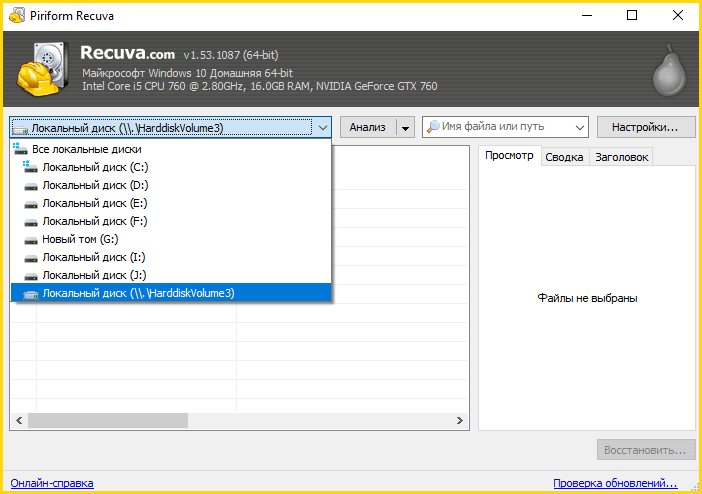The width and height of the screenshot is (702, 494).
Task: Maximize the Recuva window
Action: [632, 15]
